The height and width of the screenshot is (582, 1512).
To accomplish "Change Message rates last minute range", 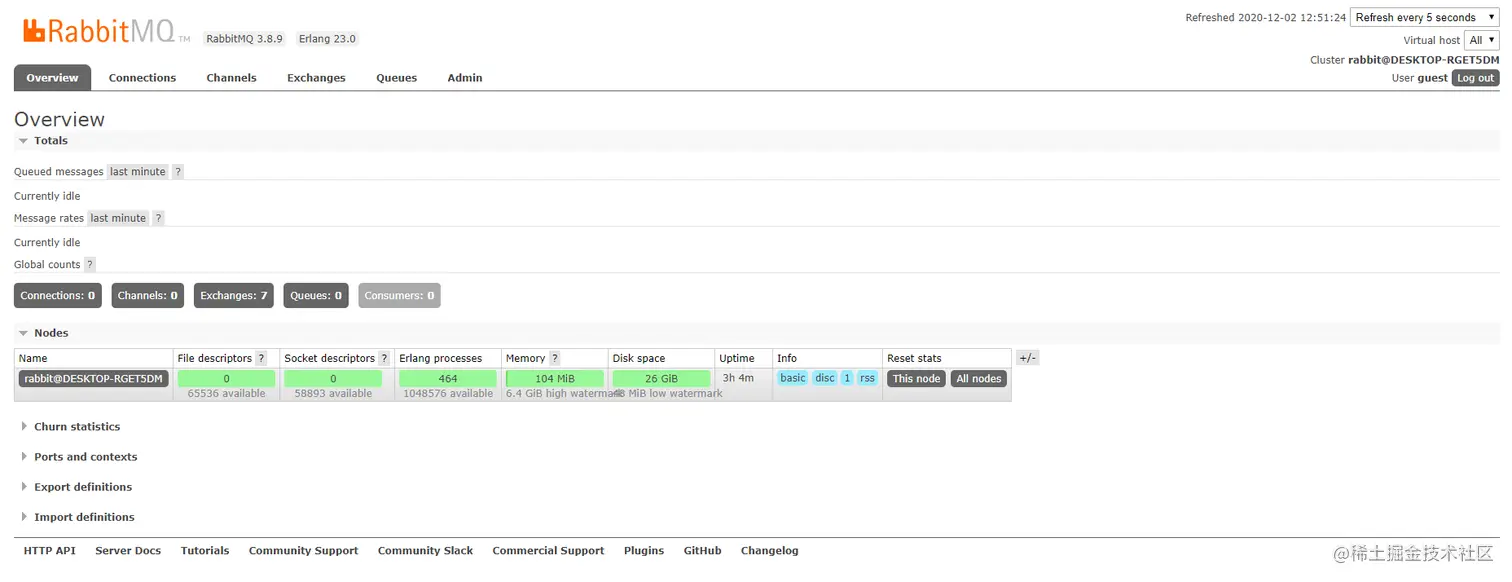I will coord(118,218).
